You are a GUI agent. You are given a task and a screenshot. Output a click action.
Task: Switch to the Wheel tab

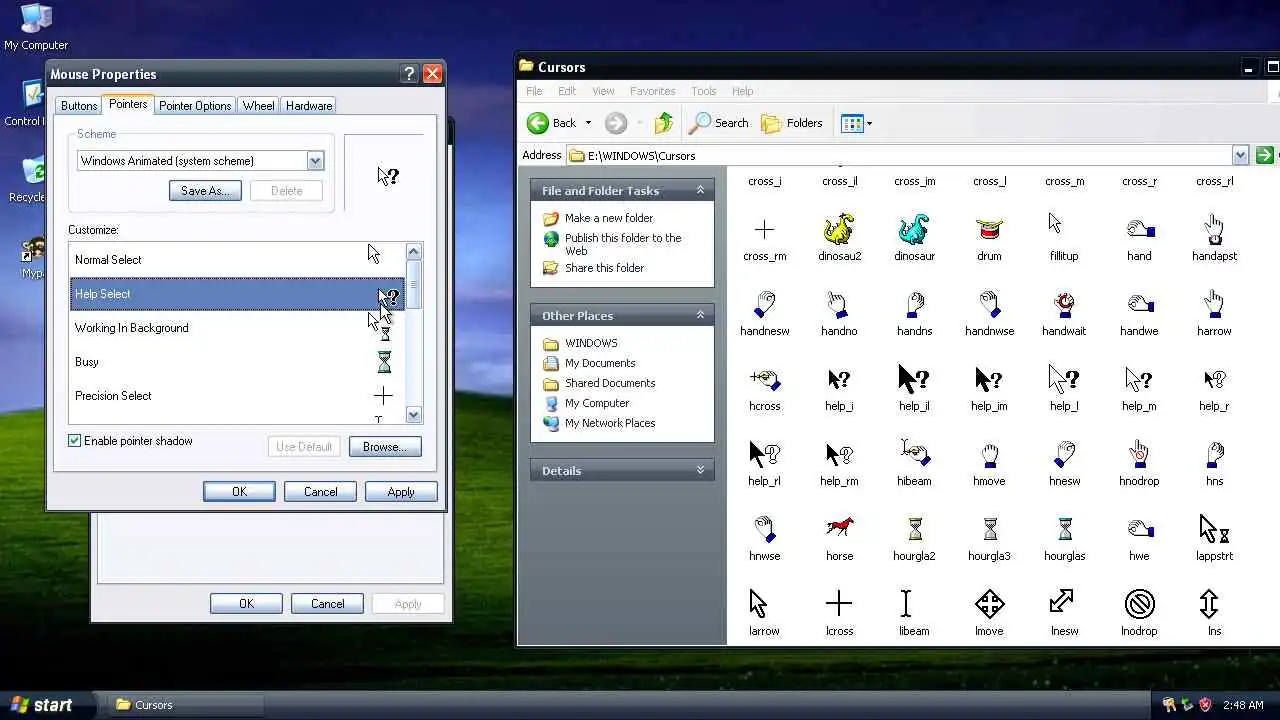pyautogui.click(x=258, y=106)
